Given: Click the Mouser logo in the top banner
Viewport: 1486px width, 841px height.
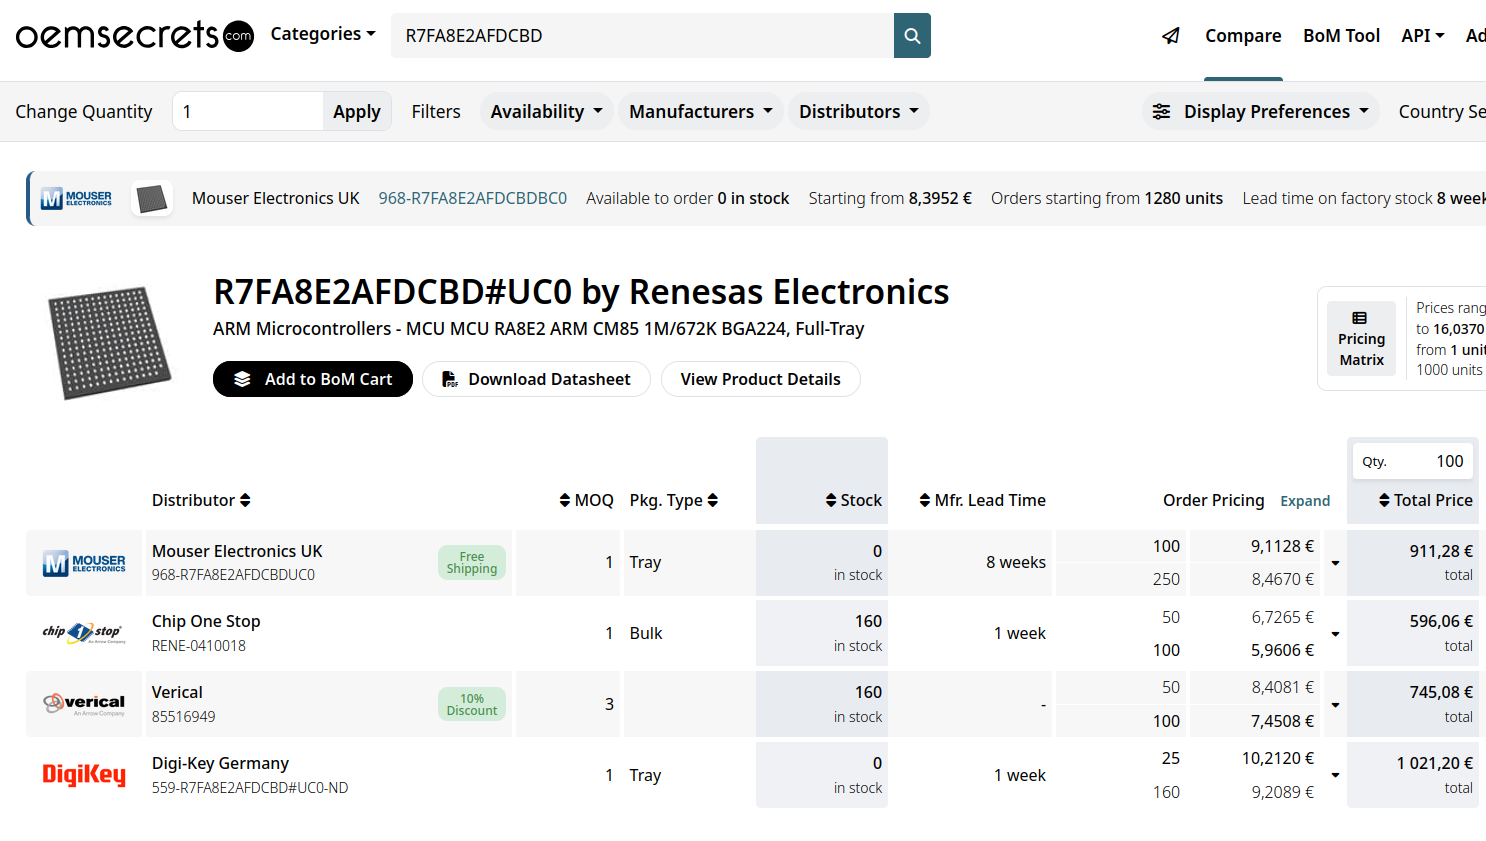Looking at the screenshot, I should tap(77, 198).
